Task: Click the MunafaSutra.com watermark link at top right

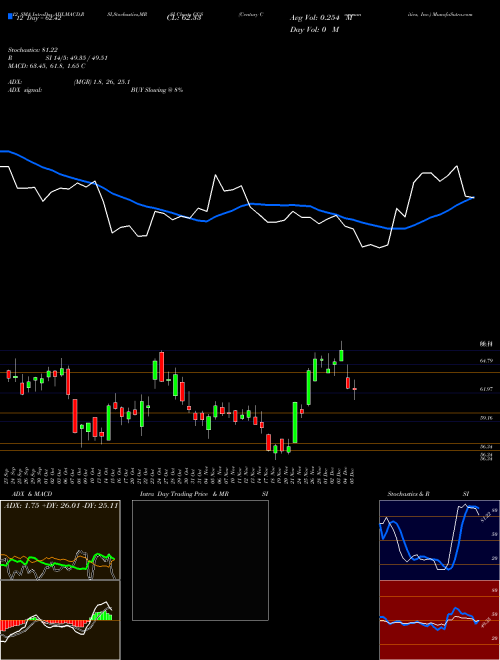Action: (x=455, y=14)
